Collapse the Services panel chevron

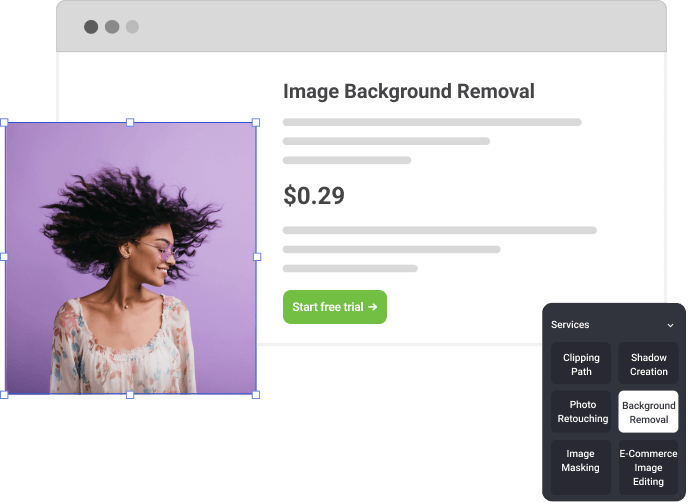point(670,325)
